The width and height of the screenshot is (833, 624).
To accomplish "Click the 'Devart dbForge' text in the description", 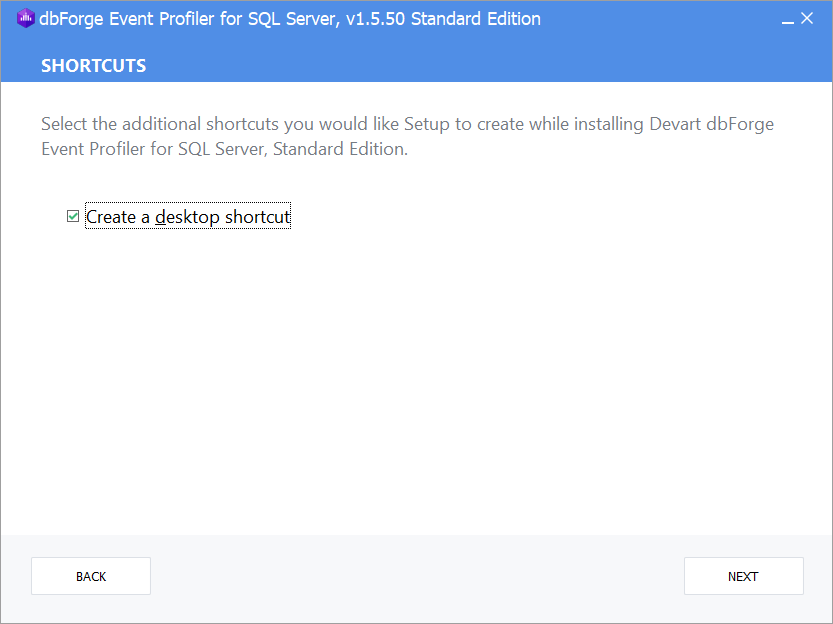I will click(711, 124).
